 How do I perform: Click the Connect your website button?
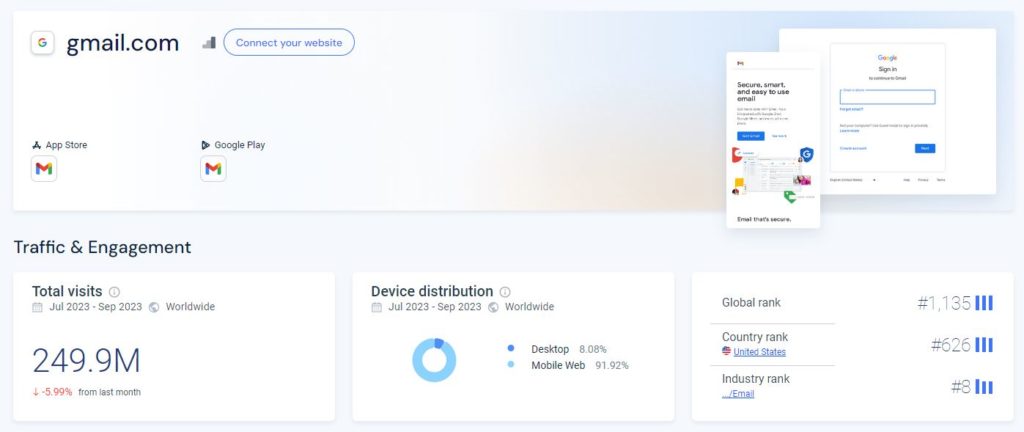pyautogui.click(x=289, y=42)
